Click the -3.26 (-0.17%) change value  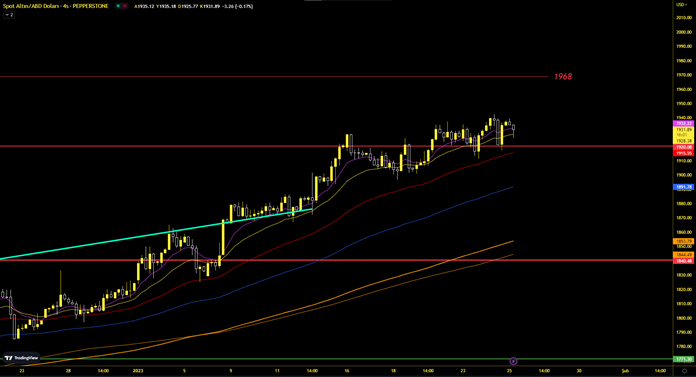237,6
